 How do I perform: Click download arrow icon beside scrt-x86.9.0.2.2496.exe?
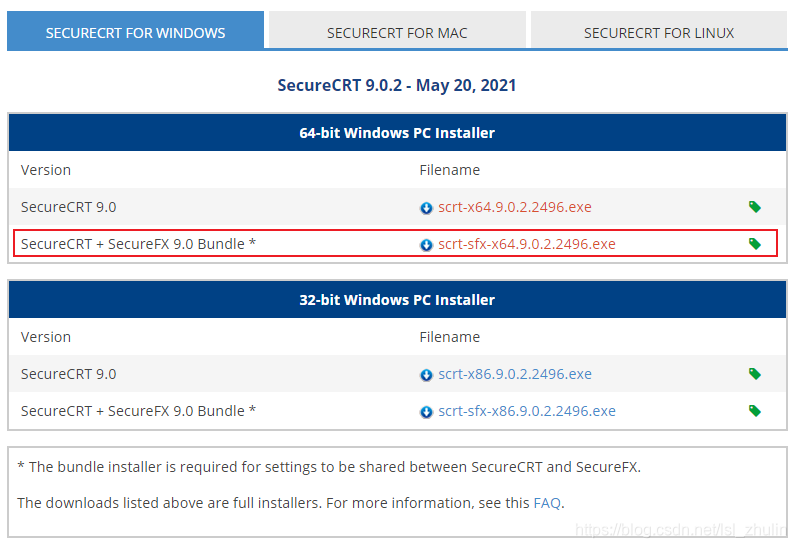click(x=426, y=375)
